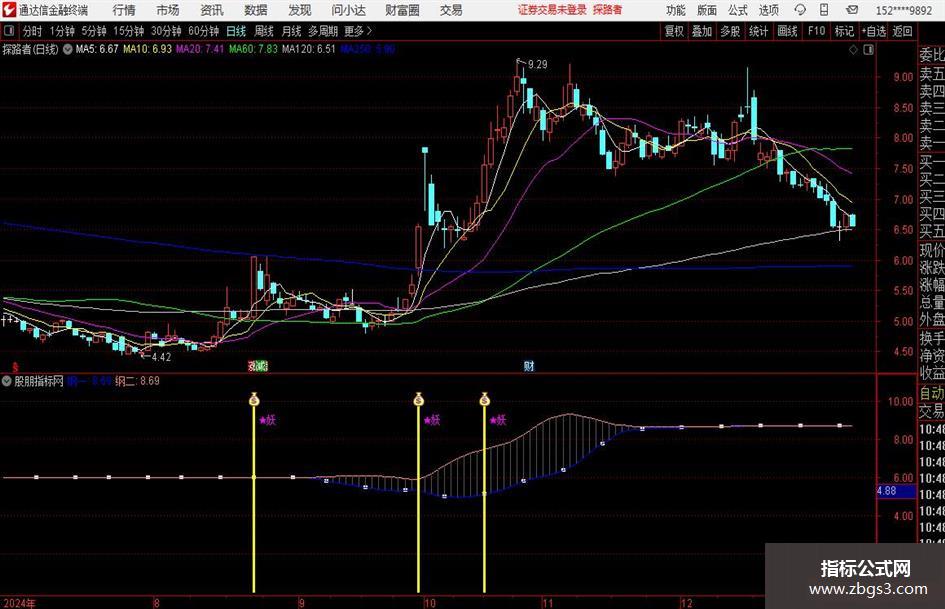Image resolution: width=945 pixels, height=609 pixels.
Task: Open the 市场 menu
Action: [x=168, y=10]
